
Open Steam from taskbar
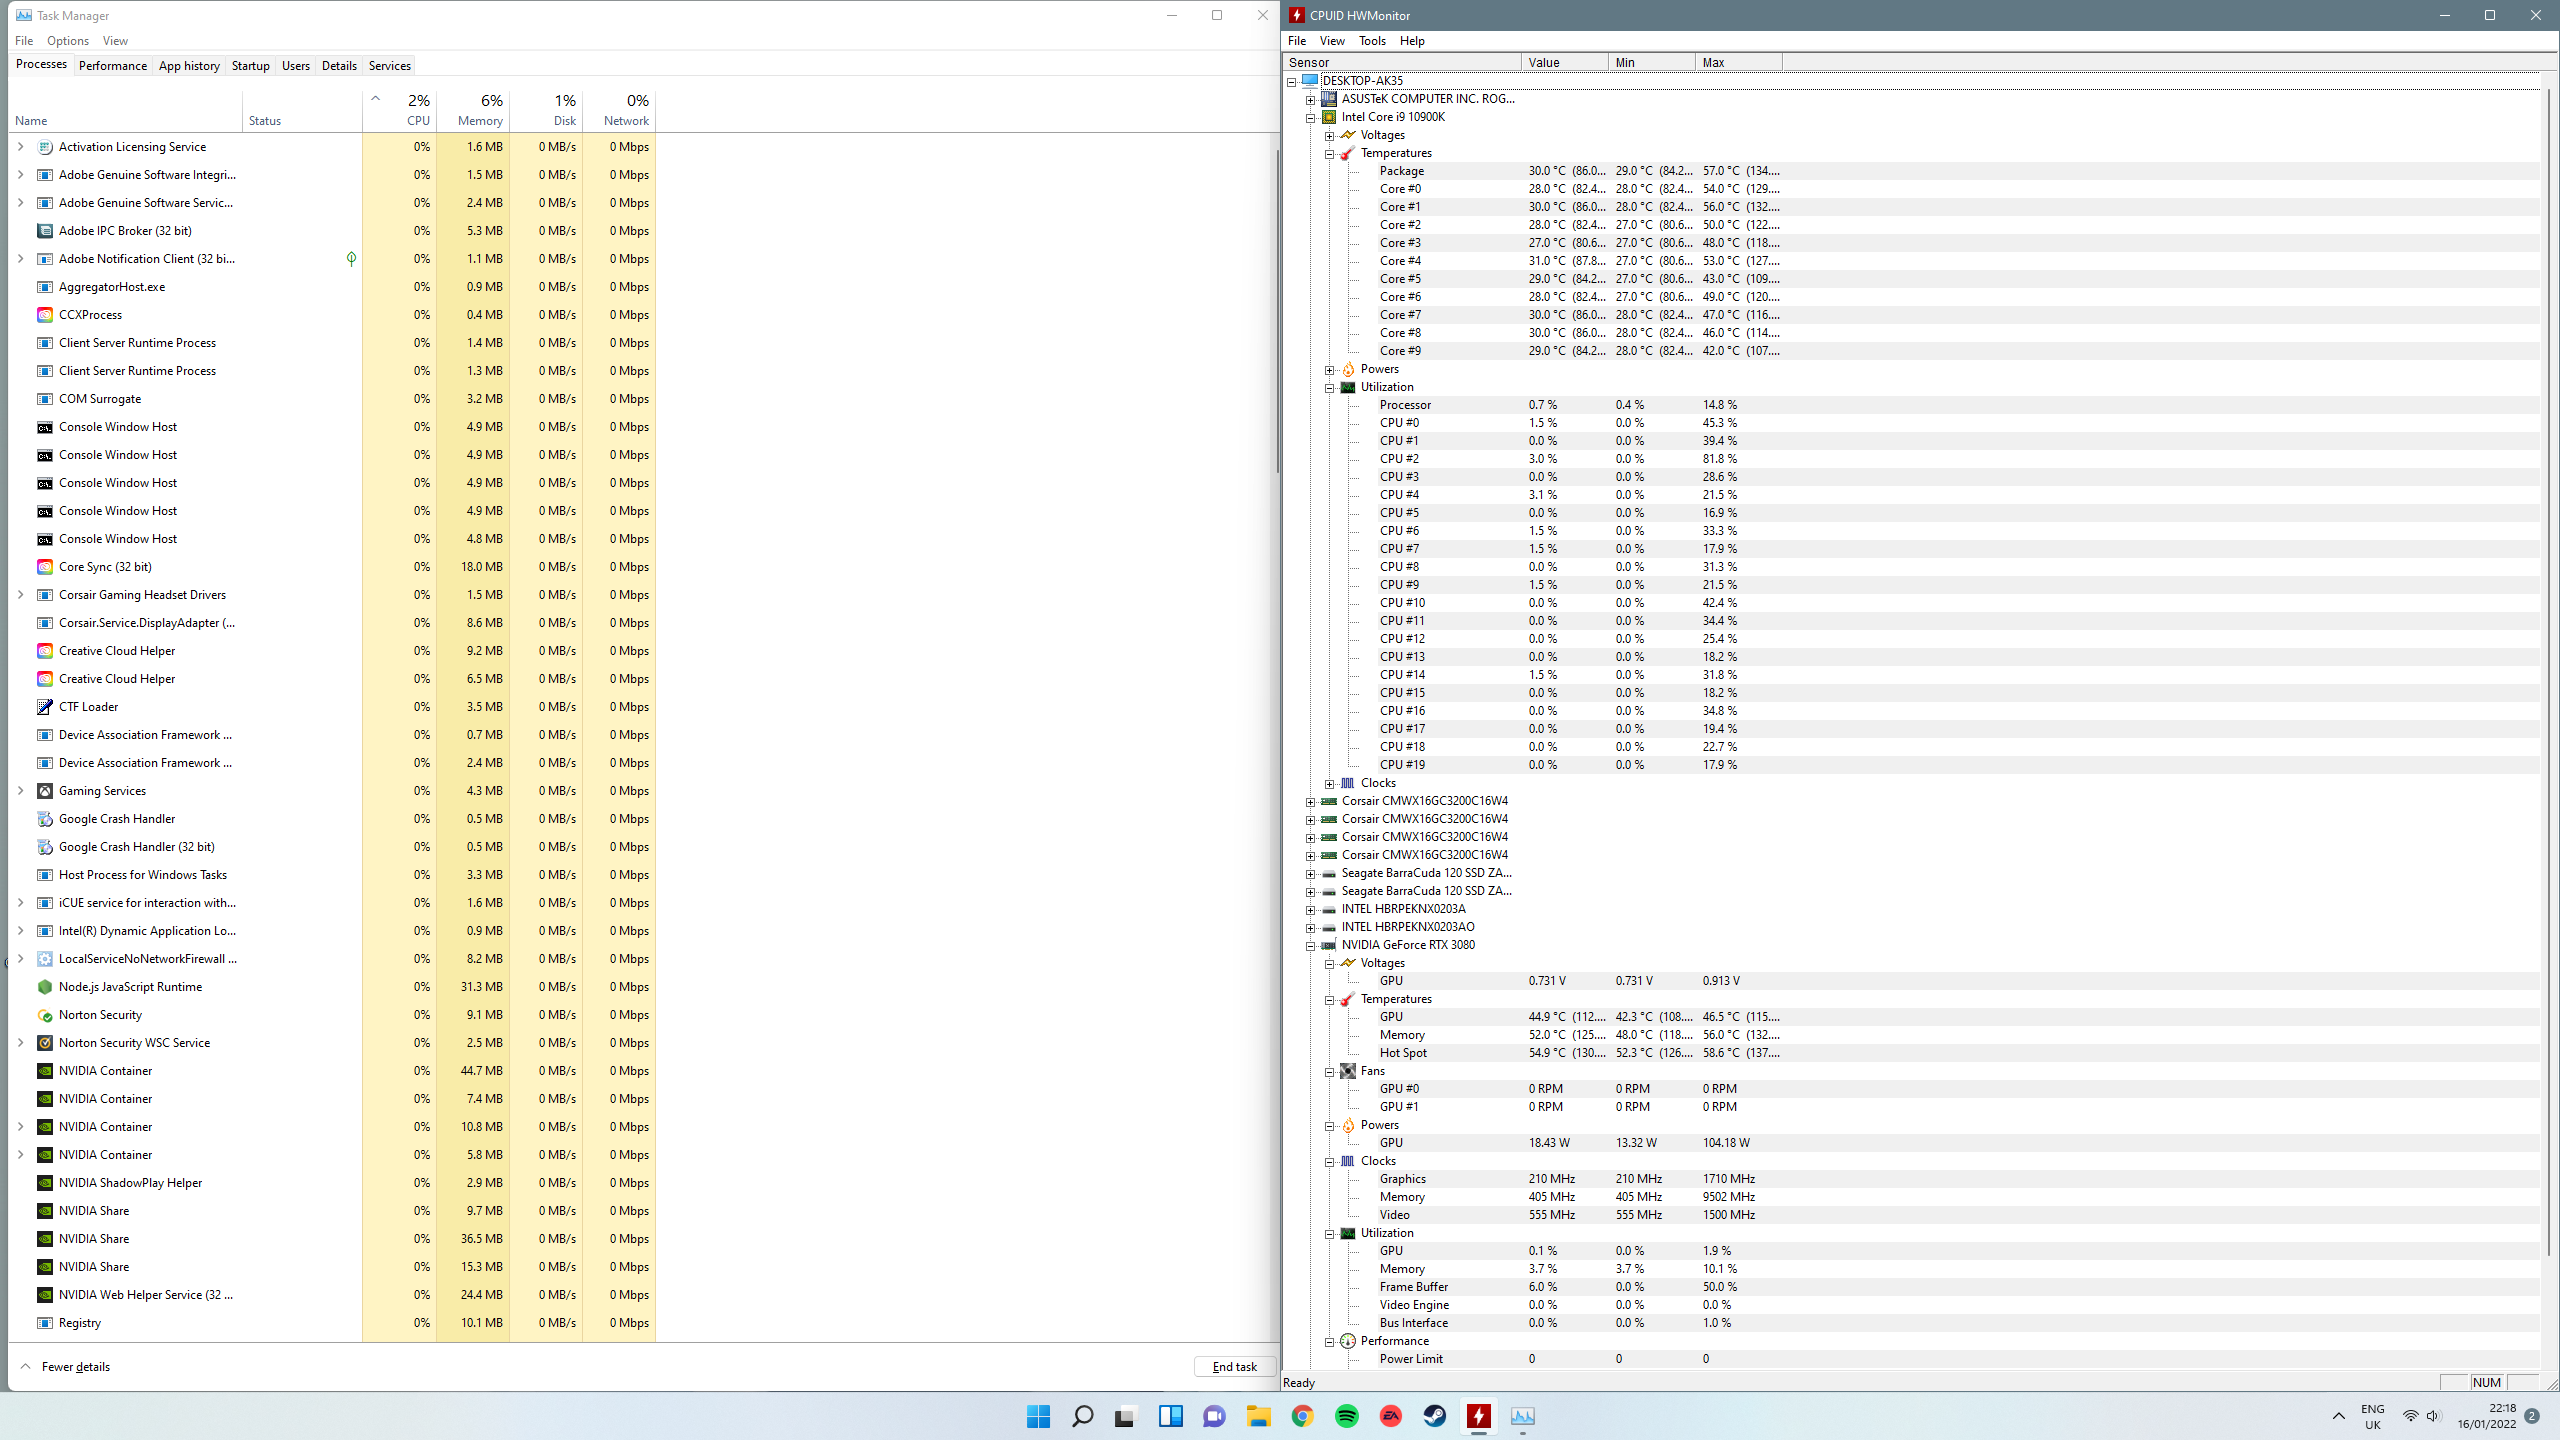tap(1434, 1416)
